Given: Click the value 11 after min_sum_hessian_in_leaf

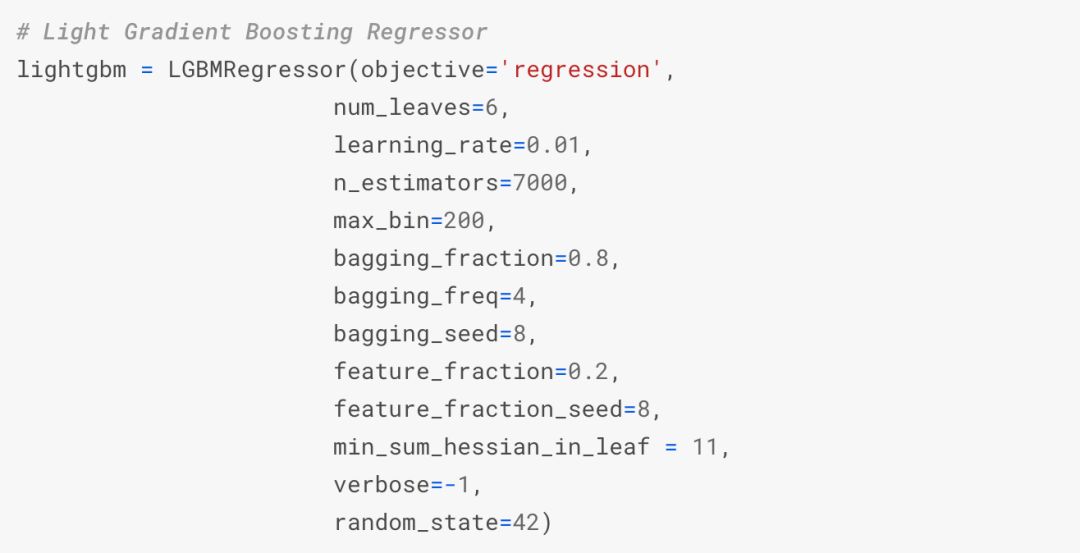Looking at the screenshot, I should [x=706, y=447].
